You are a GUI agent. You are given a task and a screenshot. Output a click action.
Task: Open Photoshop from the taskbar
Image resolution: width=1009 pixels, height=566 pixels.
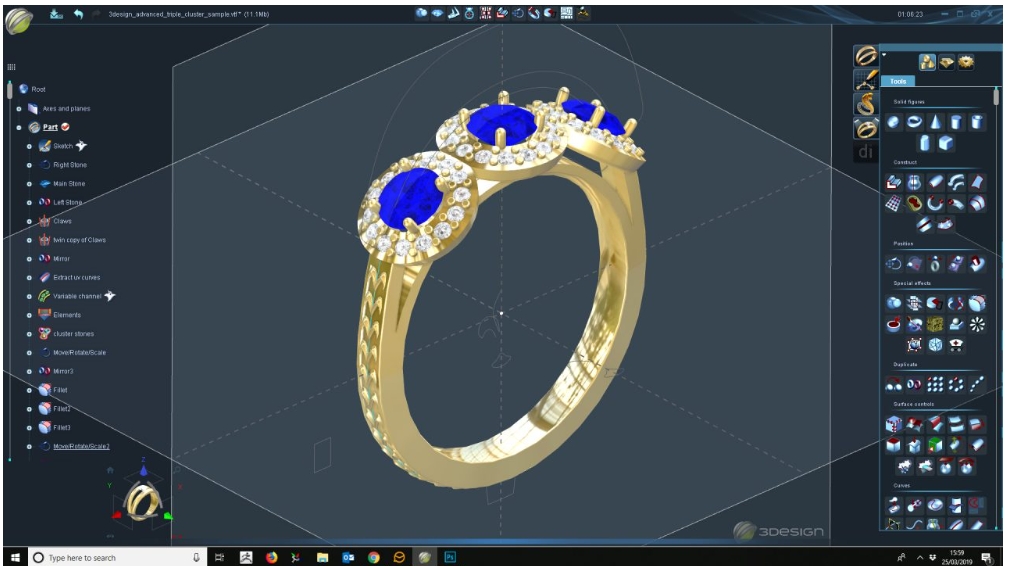(x=450, y=558)
